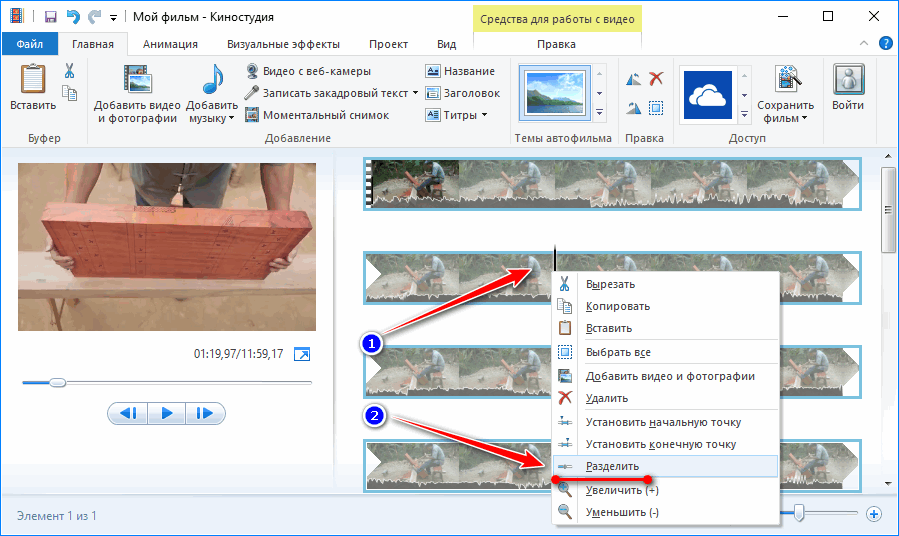Screen dimensions: 899x536
Task: Step to previous frame button
Action: pos(128,413)
